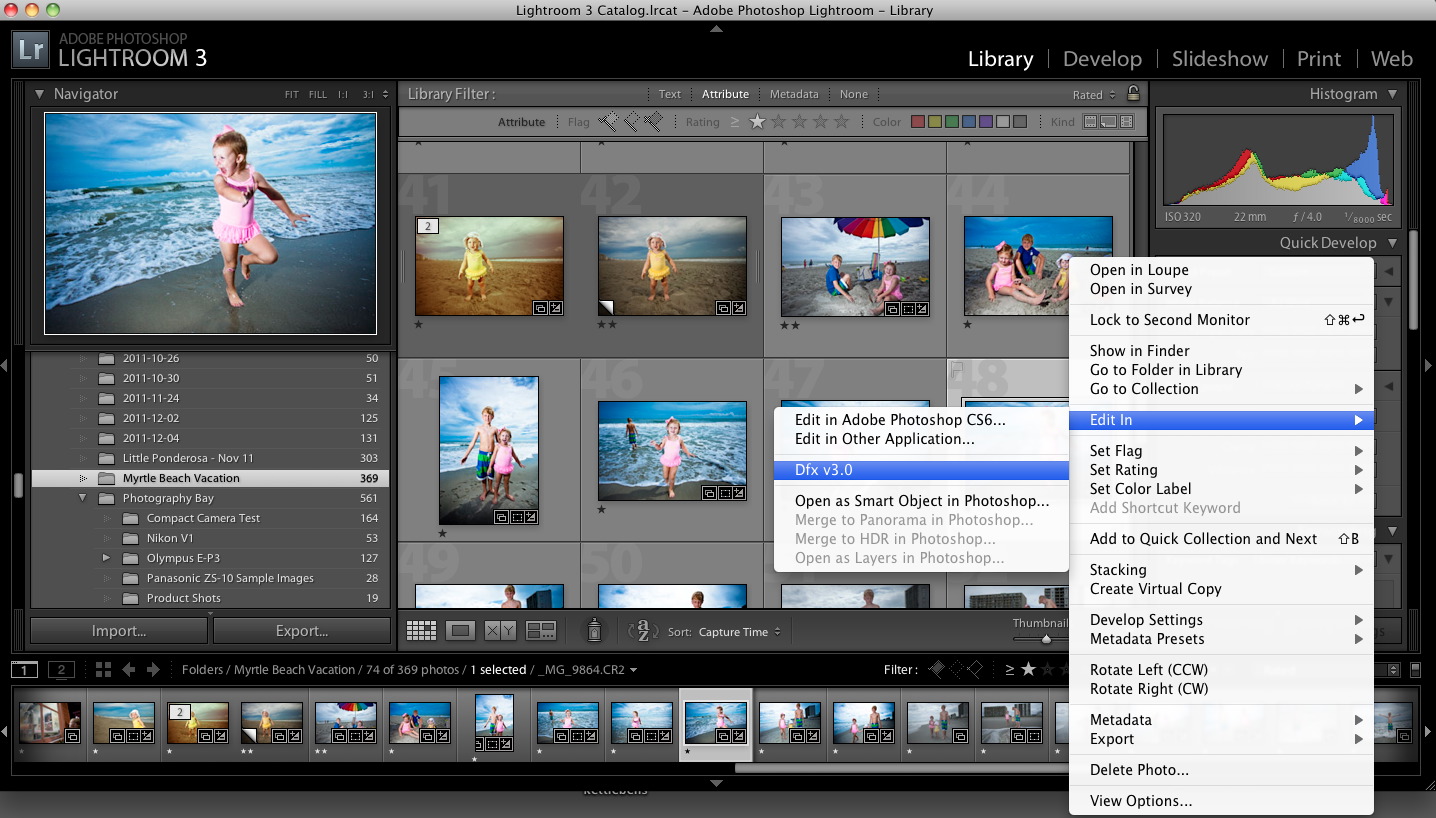The width and height of the screenshot is (1436, 818).
Task: Enable the picked flag filter
Action: [x=608, y=120]
